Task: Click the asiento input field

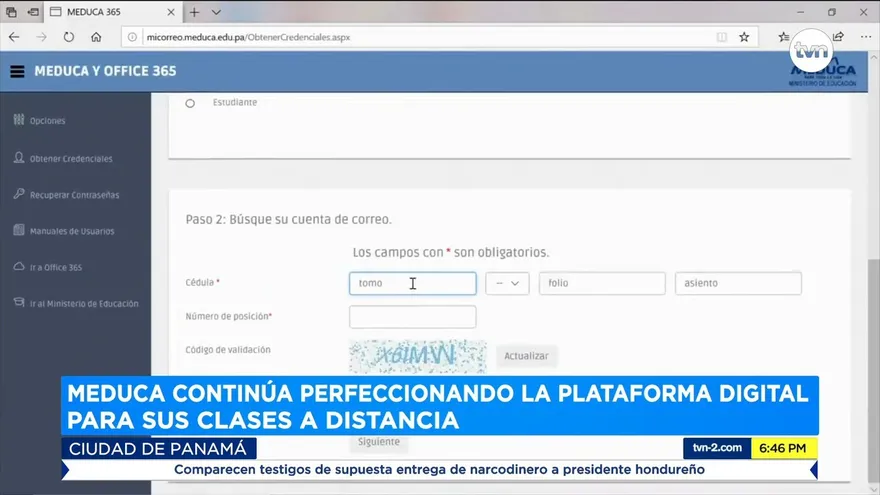Action: 738,283
